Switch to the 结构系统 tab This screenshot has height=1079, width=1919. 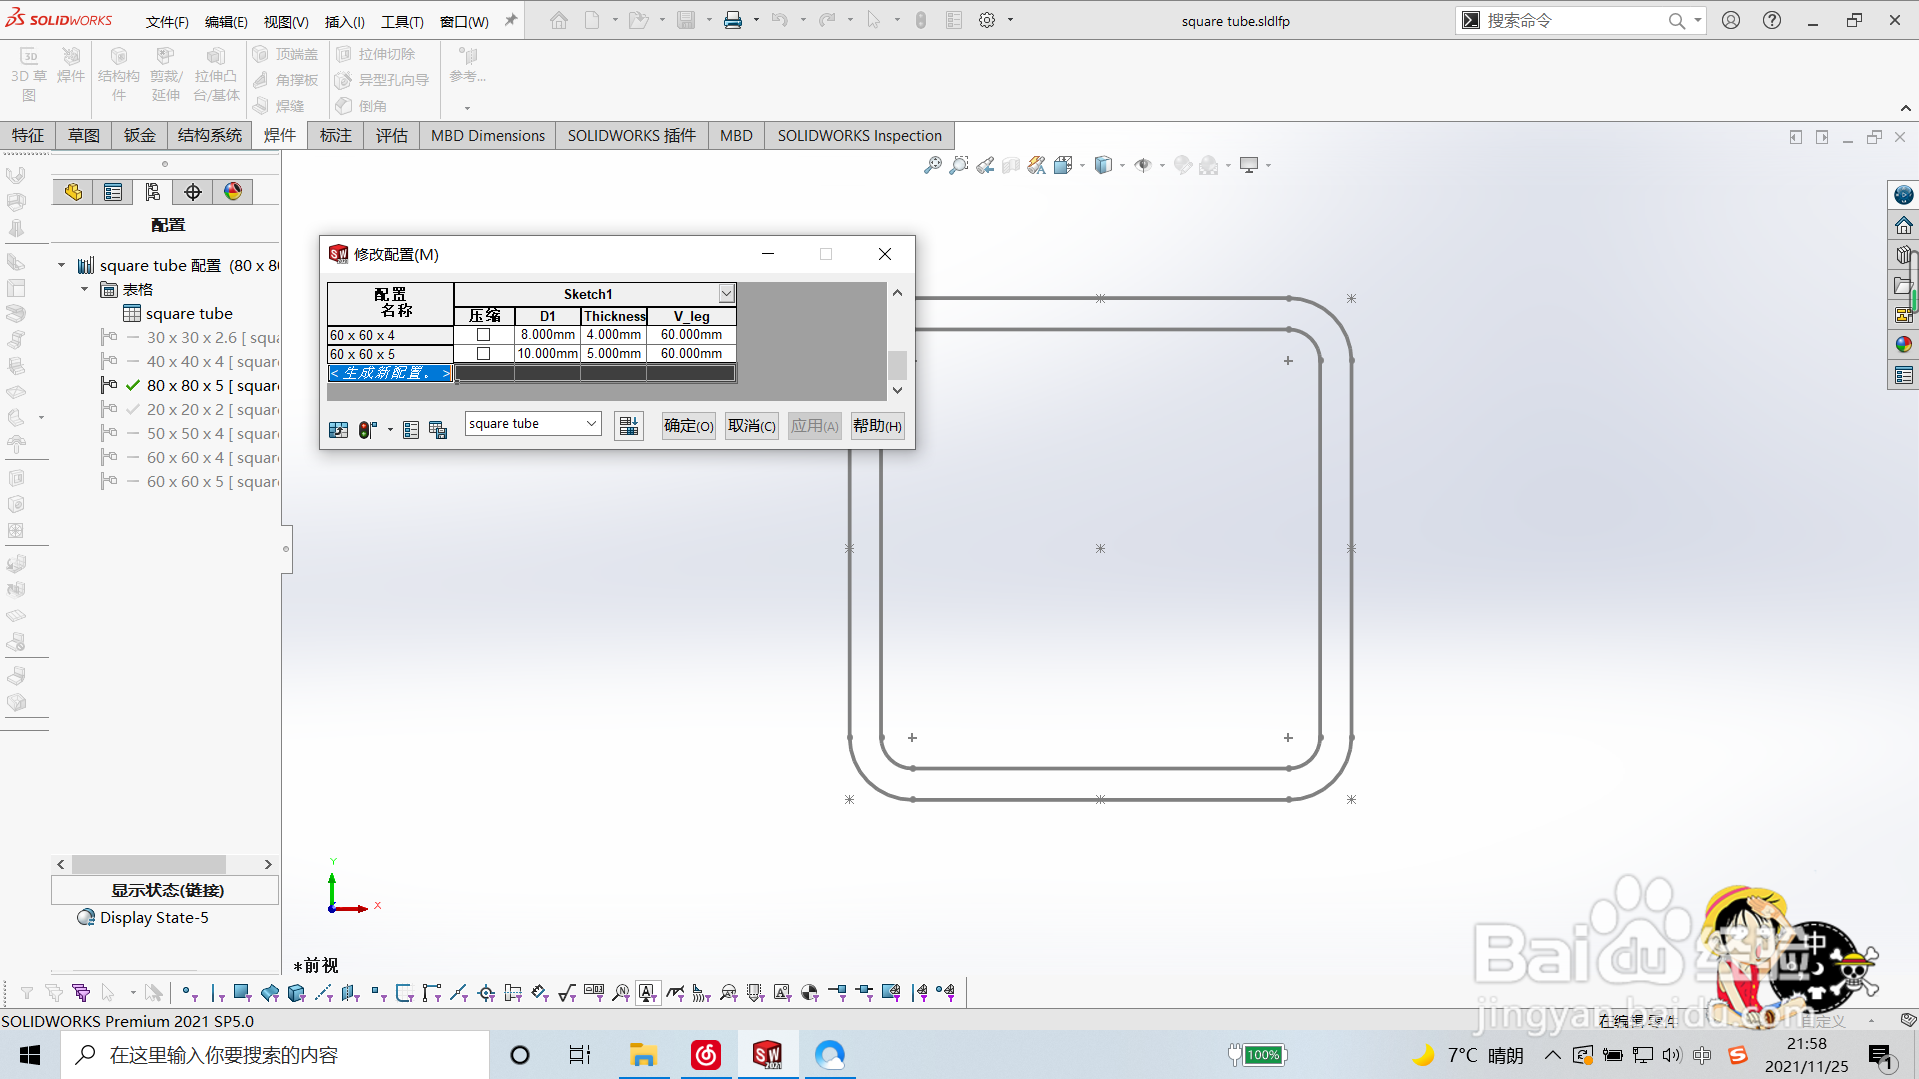(210, 135)
